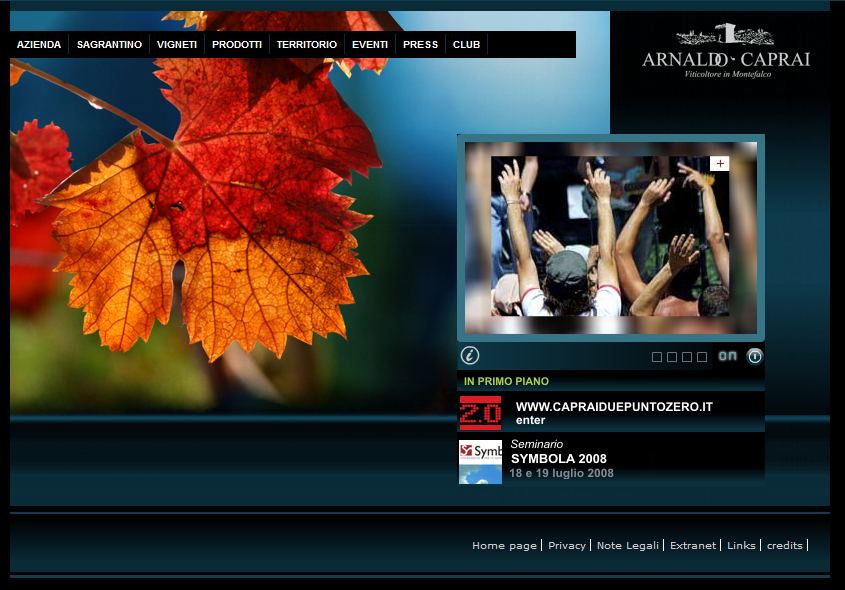Open the Extranet footer link

point(693,545)
